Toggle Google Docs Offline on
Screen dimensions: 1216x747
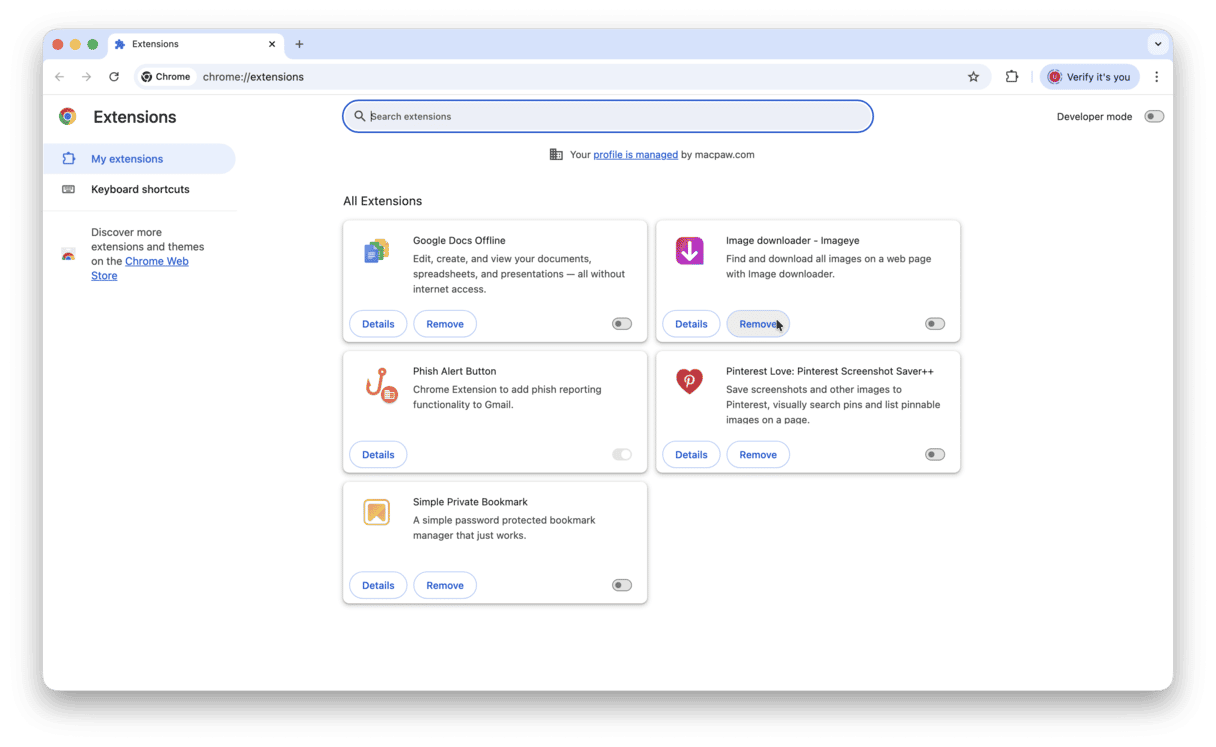coord(621,323)
